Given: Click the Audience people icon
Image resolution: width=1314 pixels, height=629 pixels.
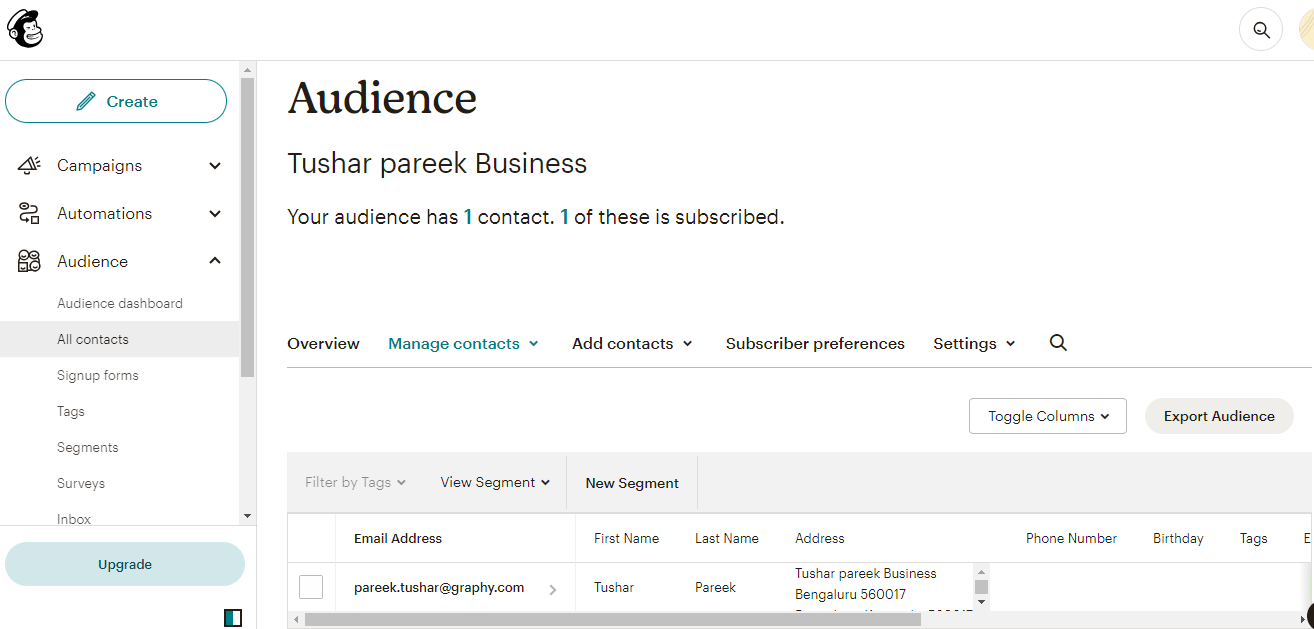Looking at the screenshot, I should 29,261.
